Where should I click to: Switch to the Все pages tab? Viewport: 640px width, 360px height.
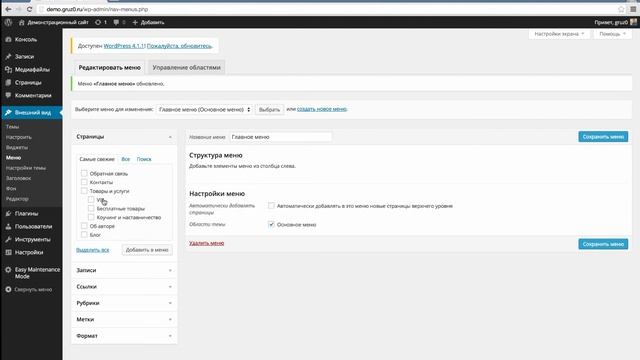tap(126, 159)
